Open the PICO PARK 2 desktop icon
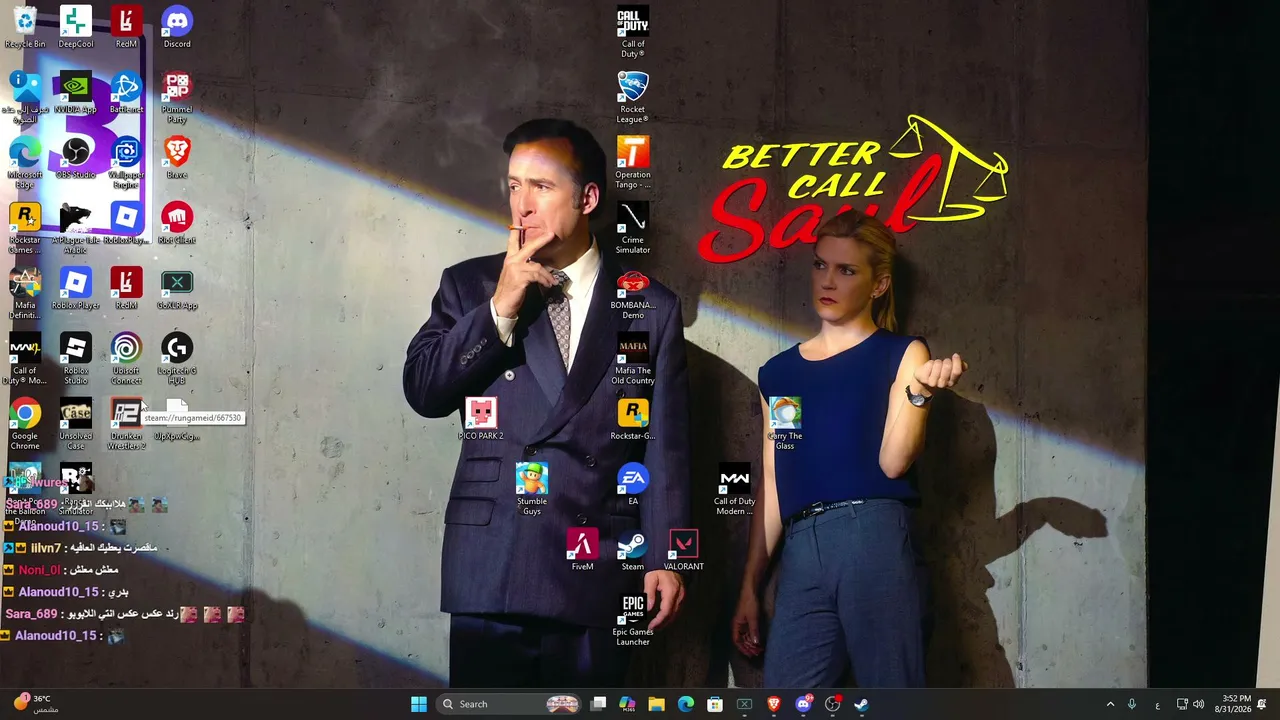This screenshot has width=1280, height=720. 481,420
